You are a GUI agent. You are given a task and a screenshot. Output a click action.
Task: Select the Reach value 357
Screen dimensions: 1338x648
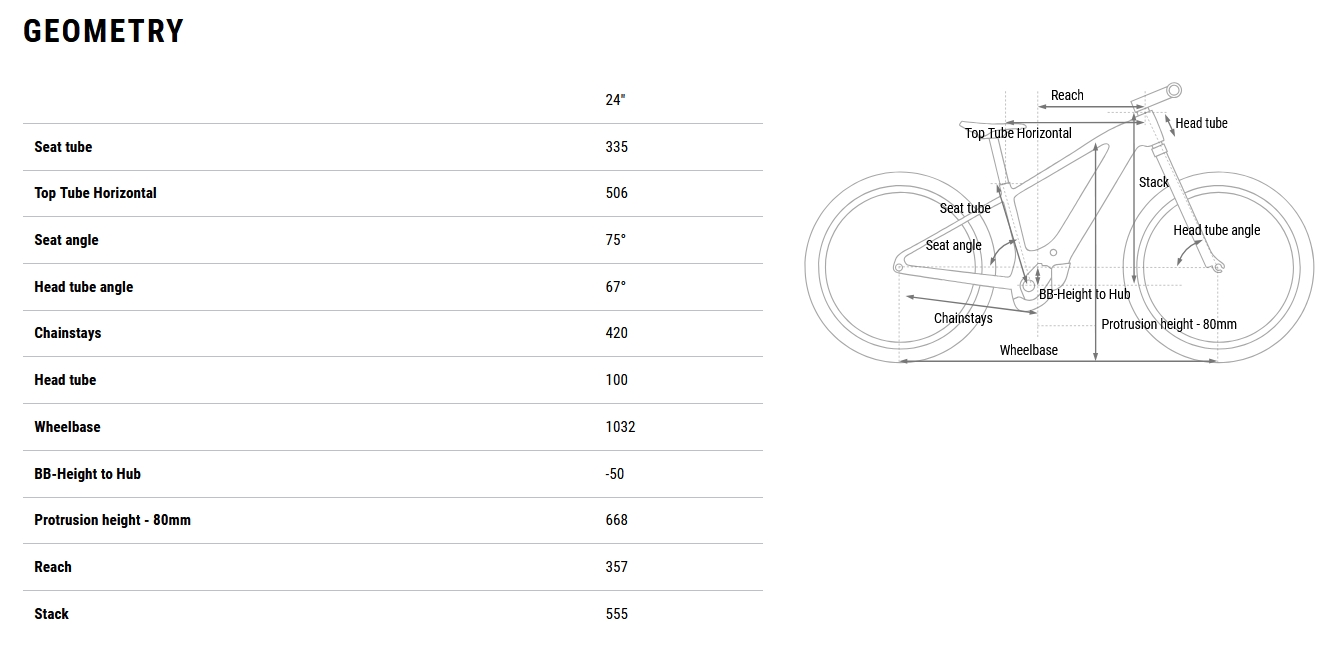617,567
